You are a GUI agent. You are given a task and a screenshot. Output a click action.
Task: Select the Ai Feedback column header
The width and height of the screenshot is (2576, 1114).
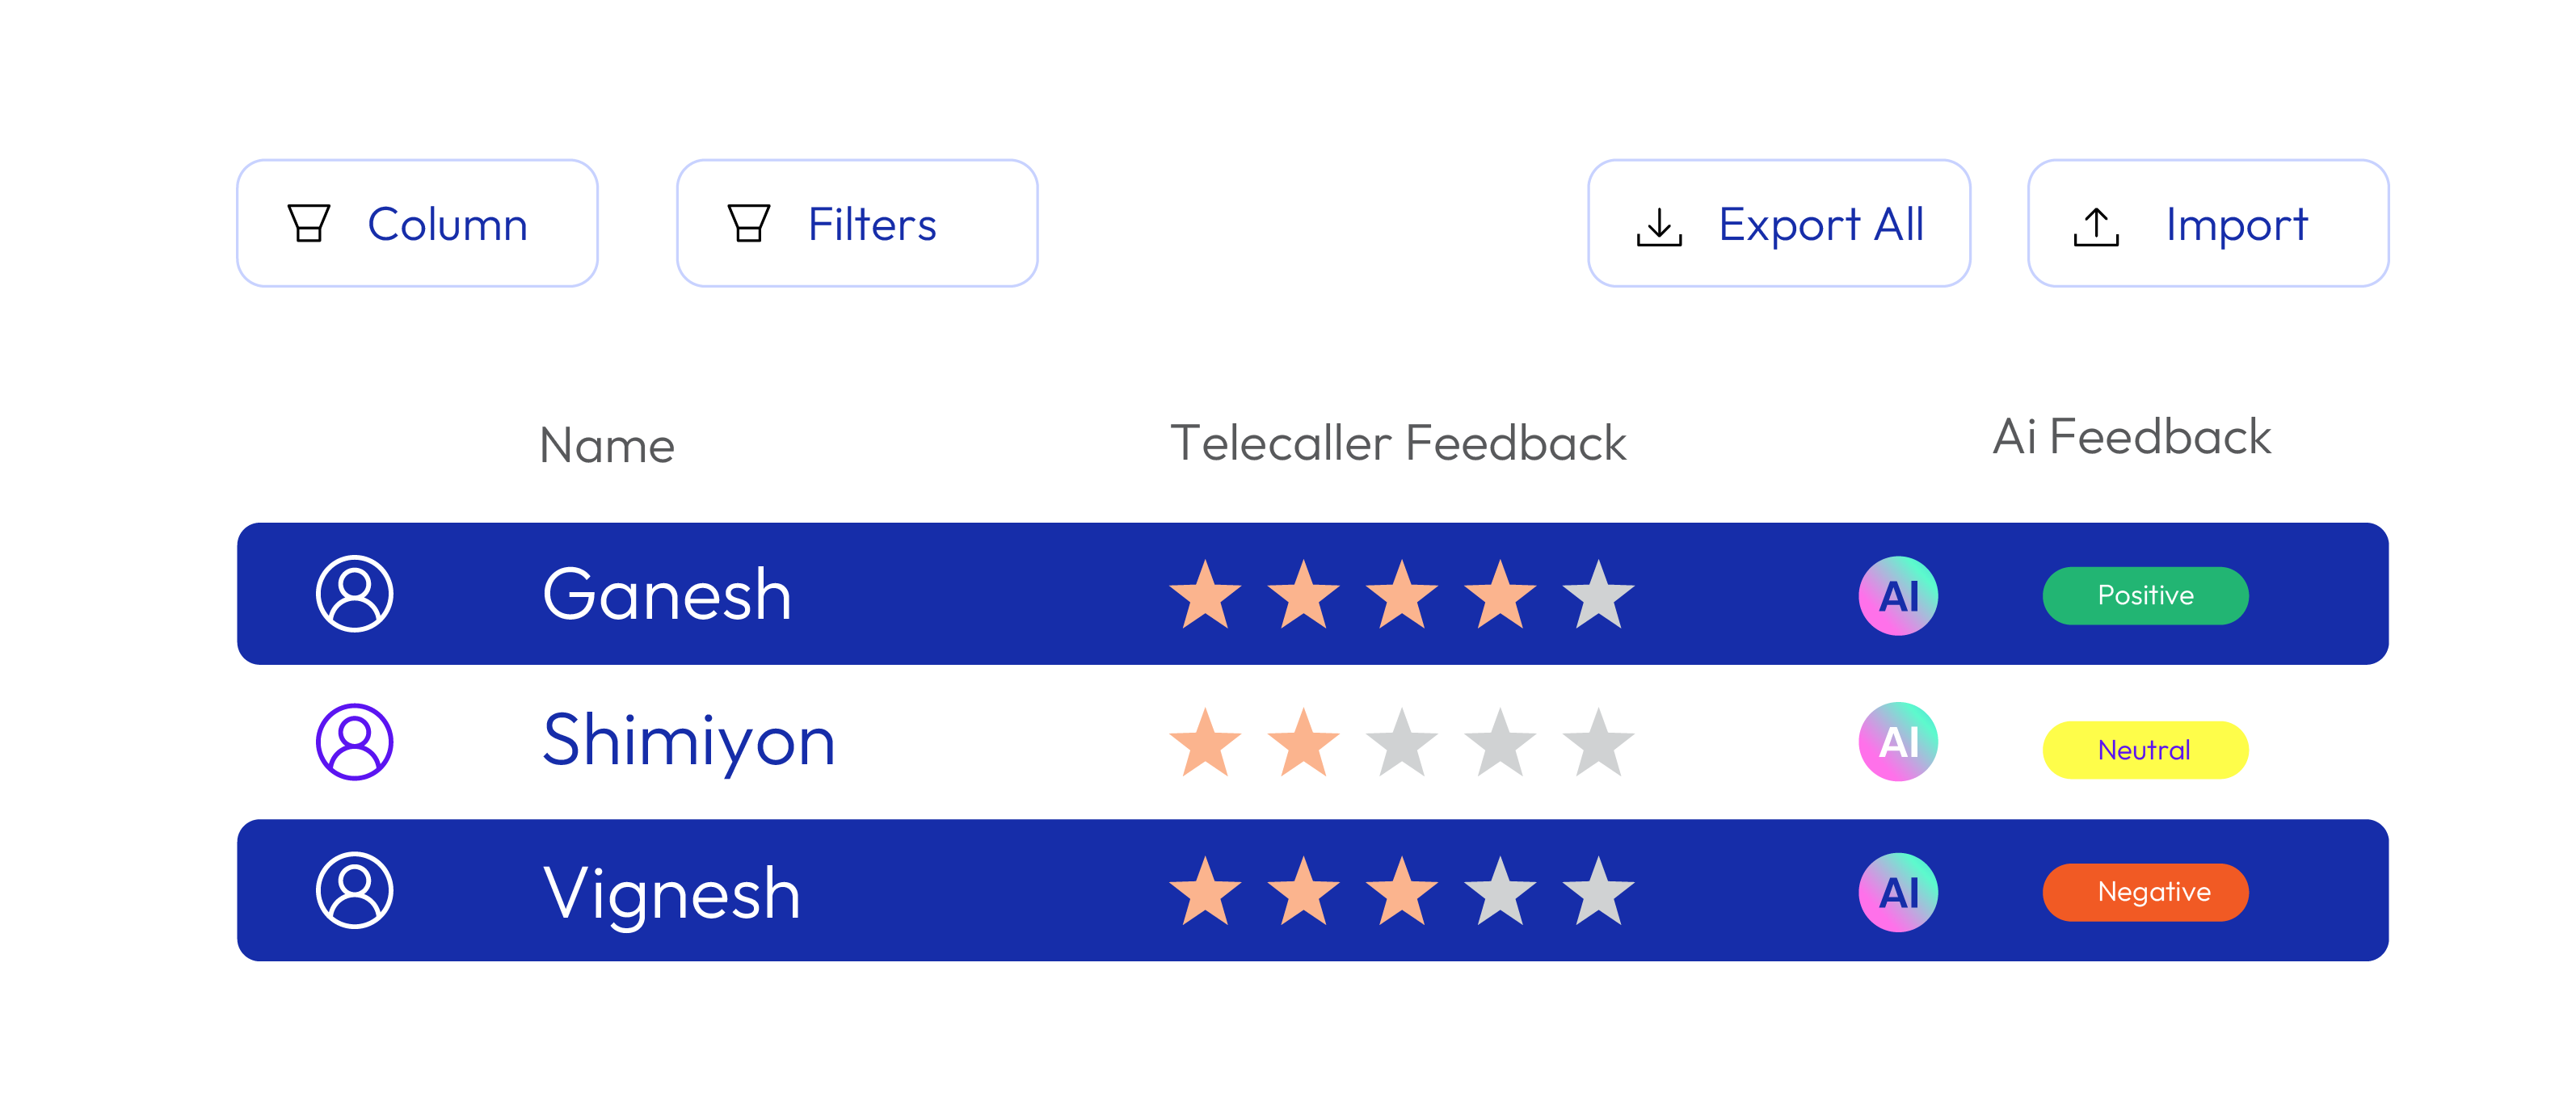click(x=2131, y=437)
